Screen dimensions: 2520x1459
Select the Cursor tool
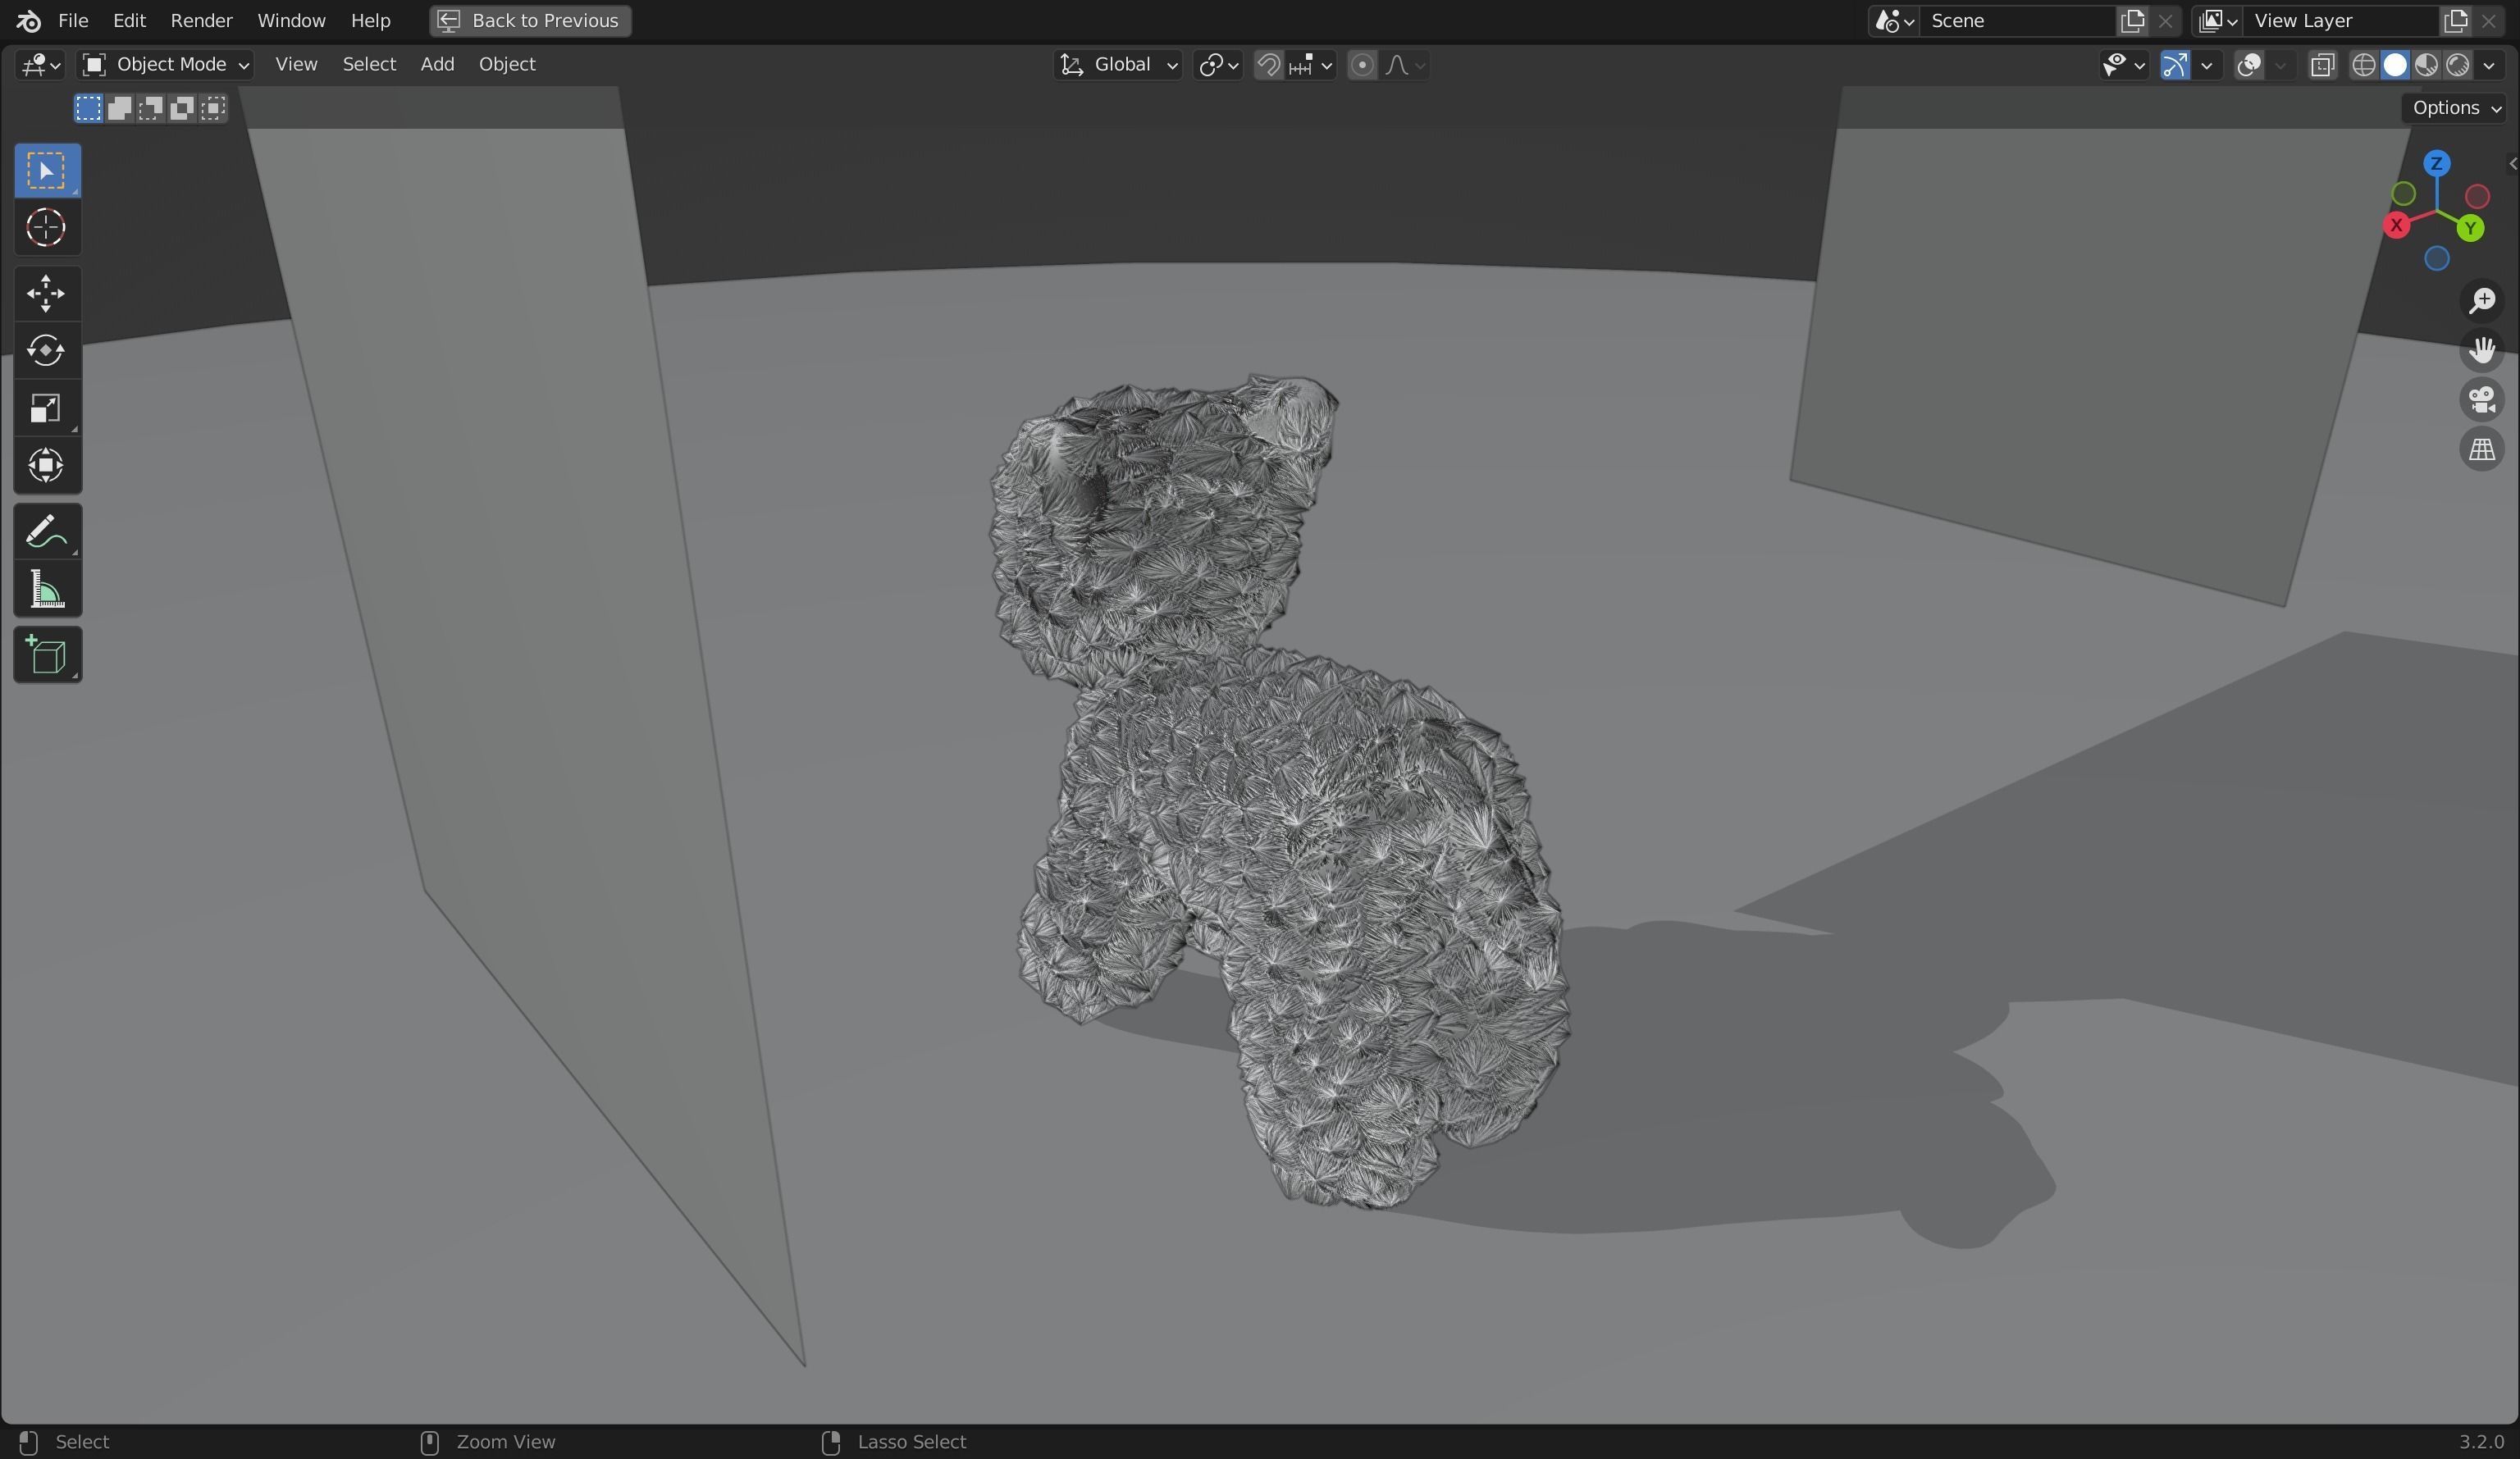[x=46, y=228]
